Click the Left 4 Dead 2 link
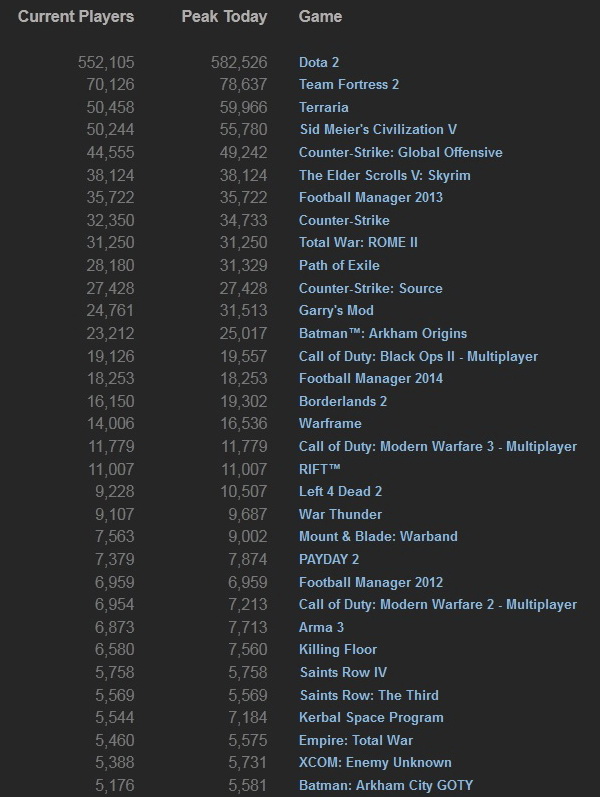The image size is (600, 797). 340,492
